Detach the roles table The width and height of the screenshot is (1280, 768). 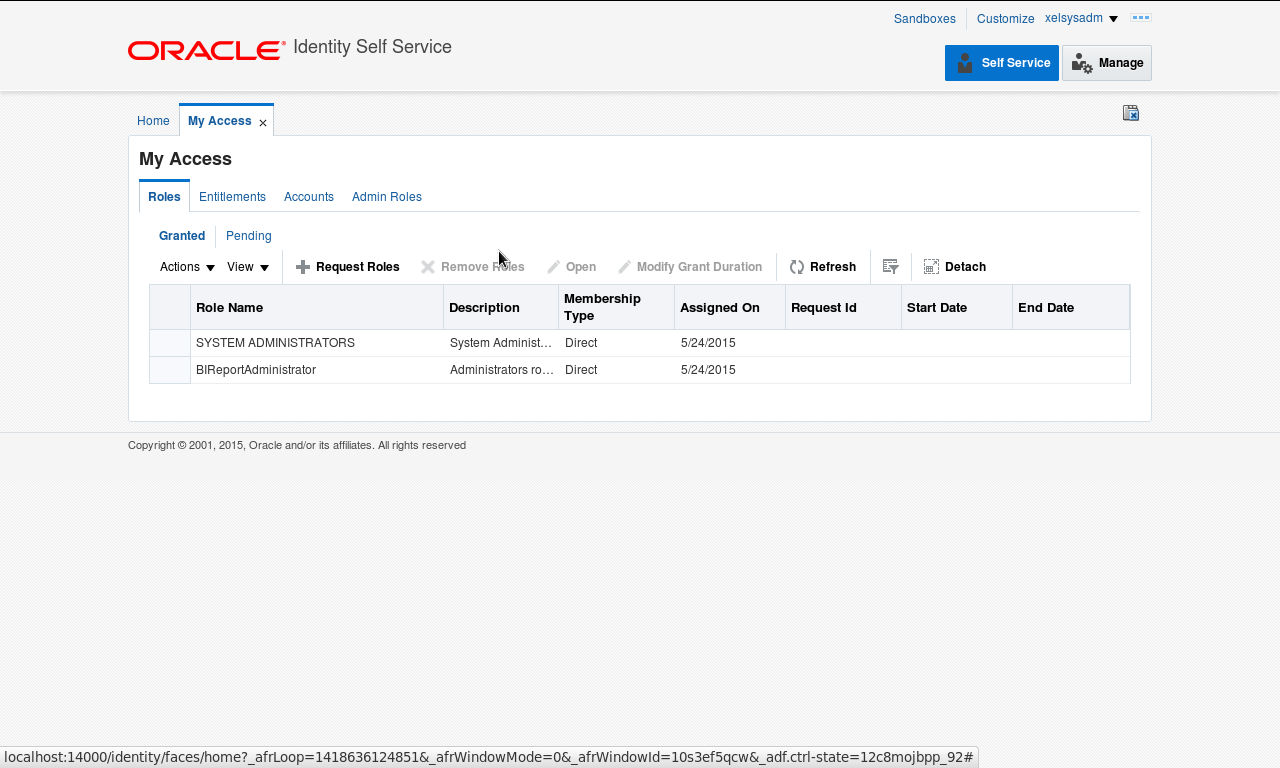[x=929, y=267]
